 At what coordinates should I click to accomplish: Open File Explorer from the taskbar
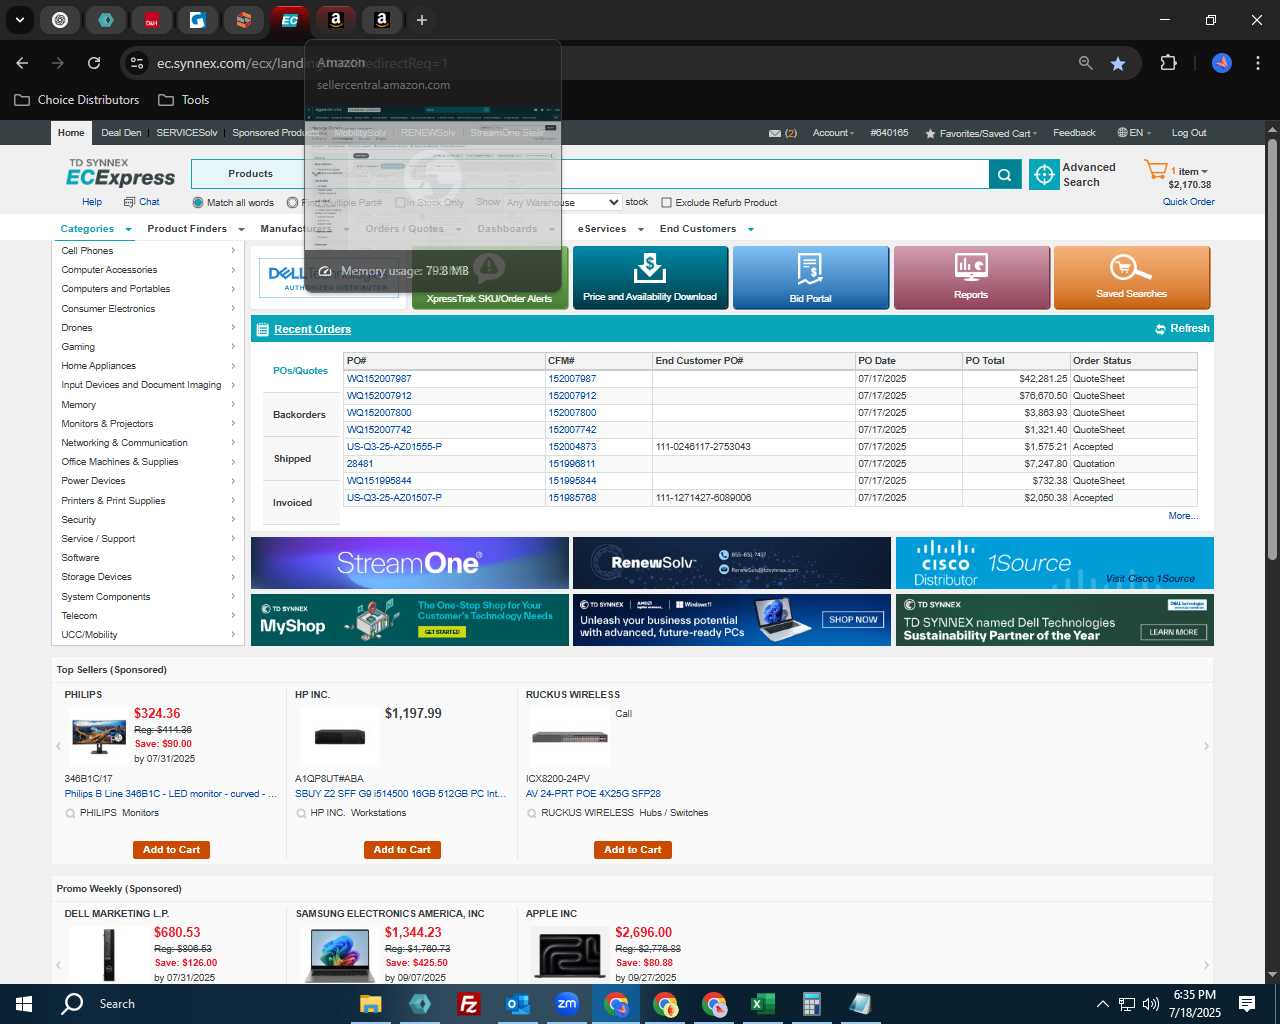(x=371, y=1004)
